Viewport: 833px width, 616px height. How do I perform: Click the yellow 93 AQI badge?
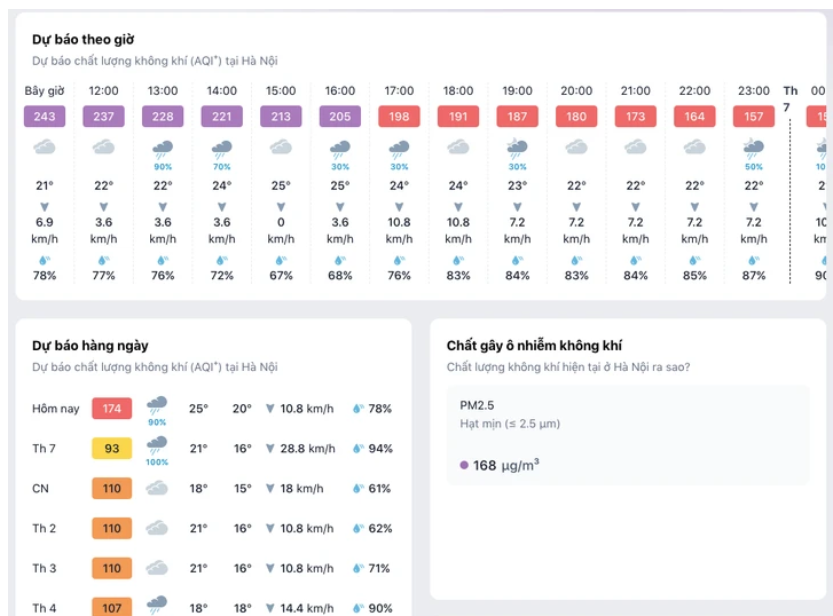112,448
